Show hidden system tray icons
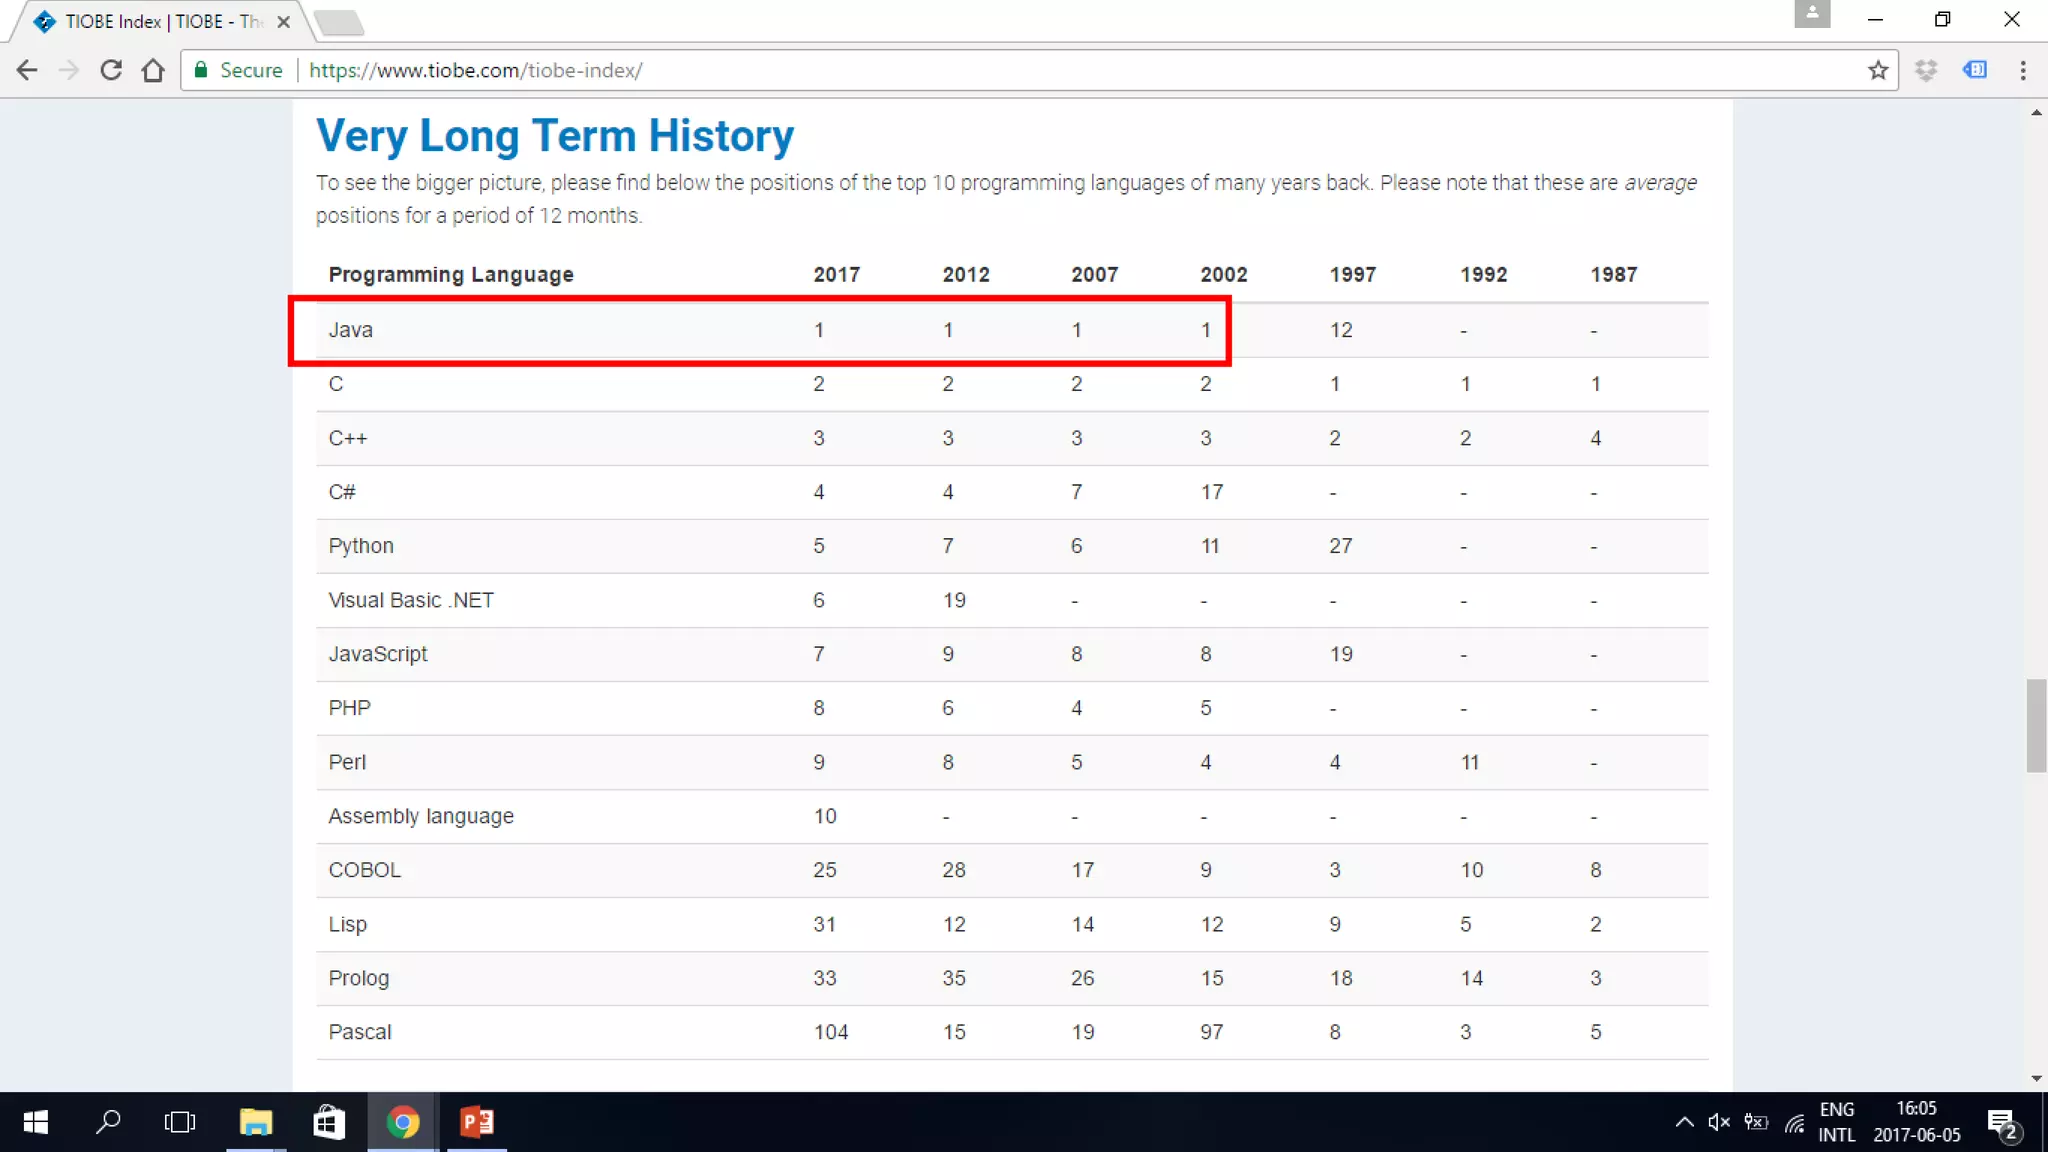2048x1152 pixels. pyautogui.click(x=1684, y=1122)
